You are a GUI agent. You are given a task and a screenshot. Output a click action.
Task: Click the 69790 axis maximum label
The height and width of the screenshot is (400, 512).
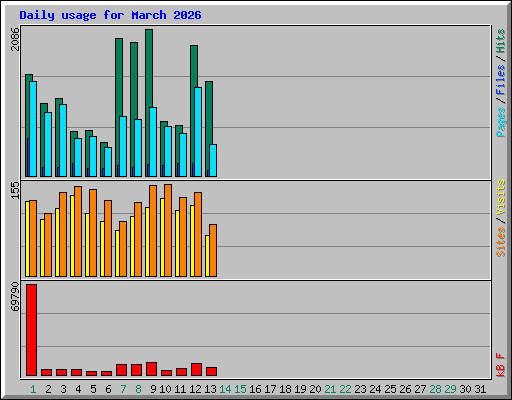tap(15, 296)
